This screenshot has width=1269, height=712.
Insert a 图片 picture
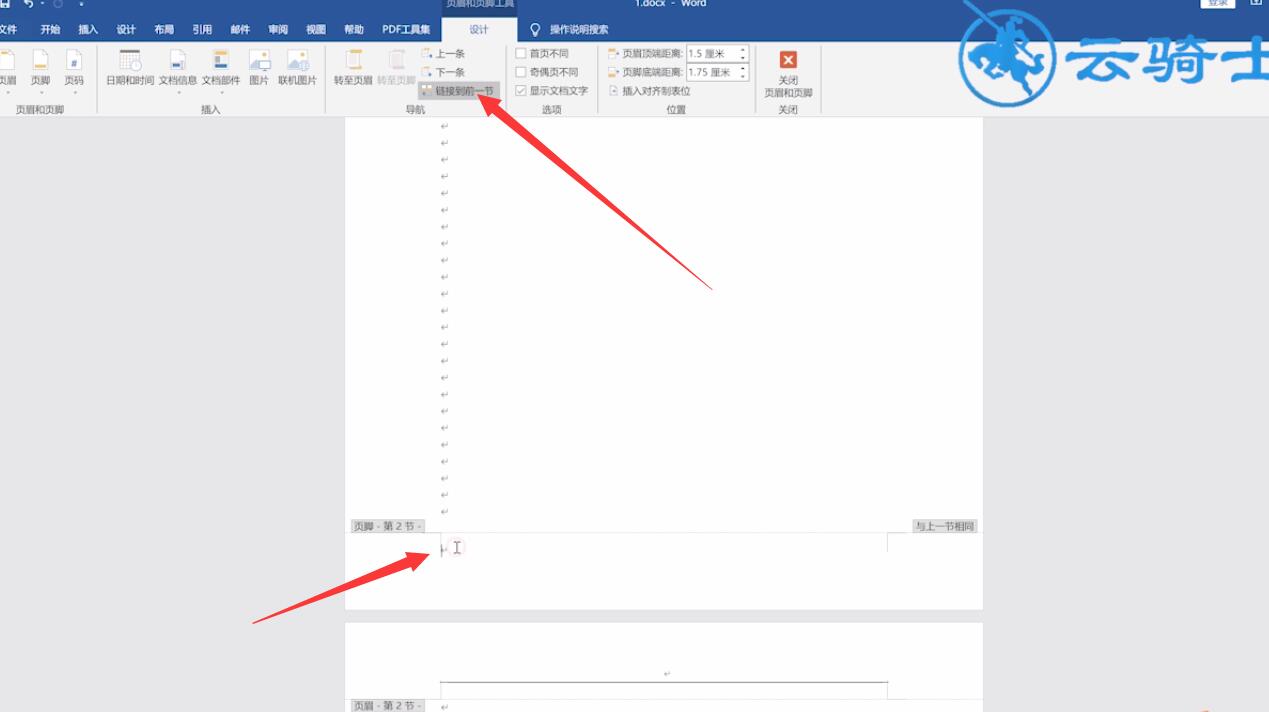[259, 68]
